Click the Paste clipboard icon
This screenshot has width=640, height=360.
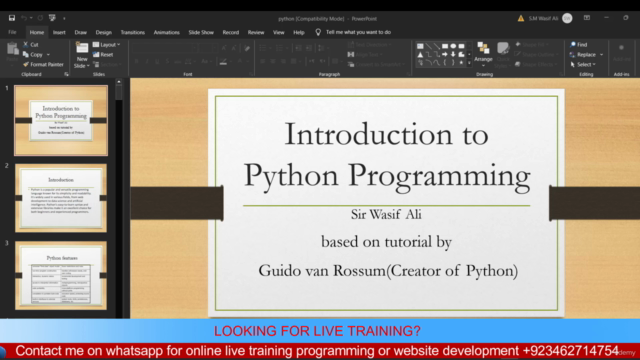(13, 49)
